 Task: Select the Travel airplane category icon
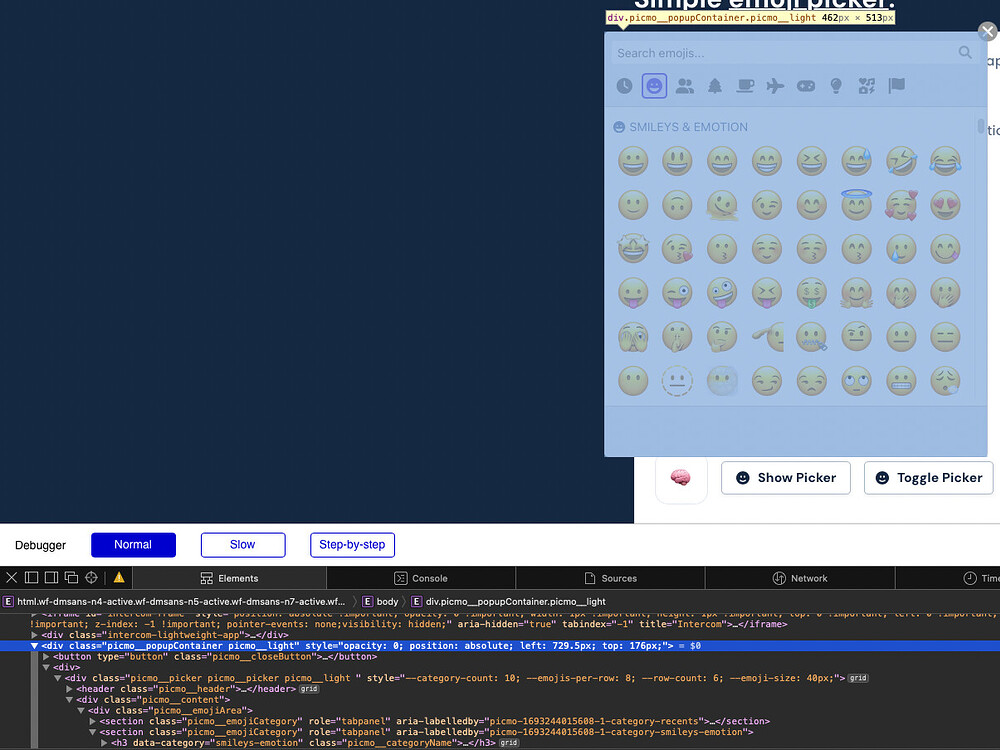coord(775,85)
